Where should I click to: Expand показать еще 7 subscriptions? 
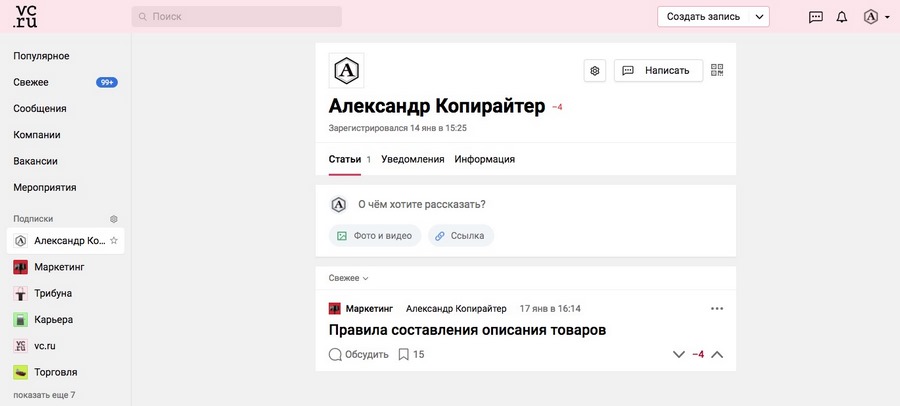click(44, 395)
